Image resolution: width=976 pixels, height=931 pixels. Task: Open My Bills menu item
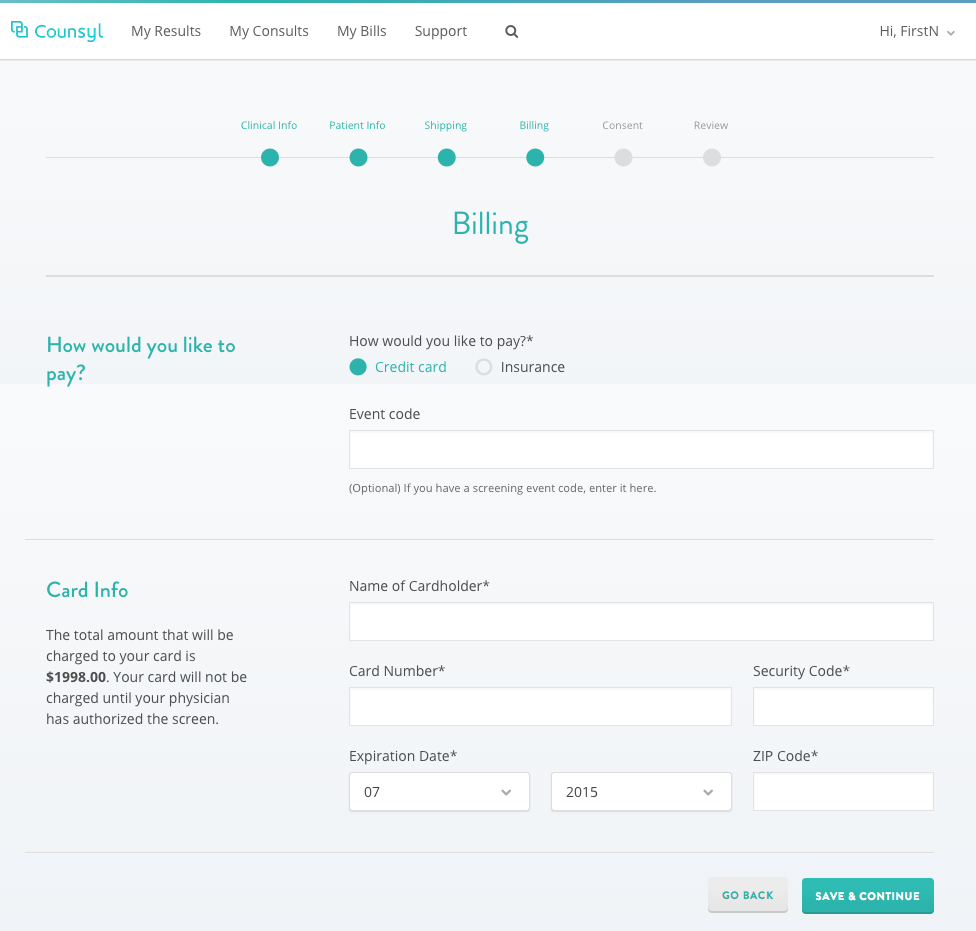(x=362, y=31)
